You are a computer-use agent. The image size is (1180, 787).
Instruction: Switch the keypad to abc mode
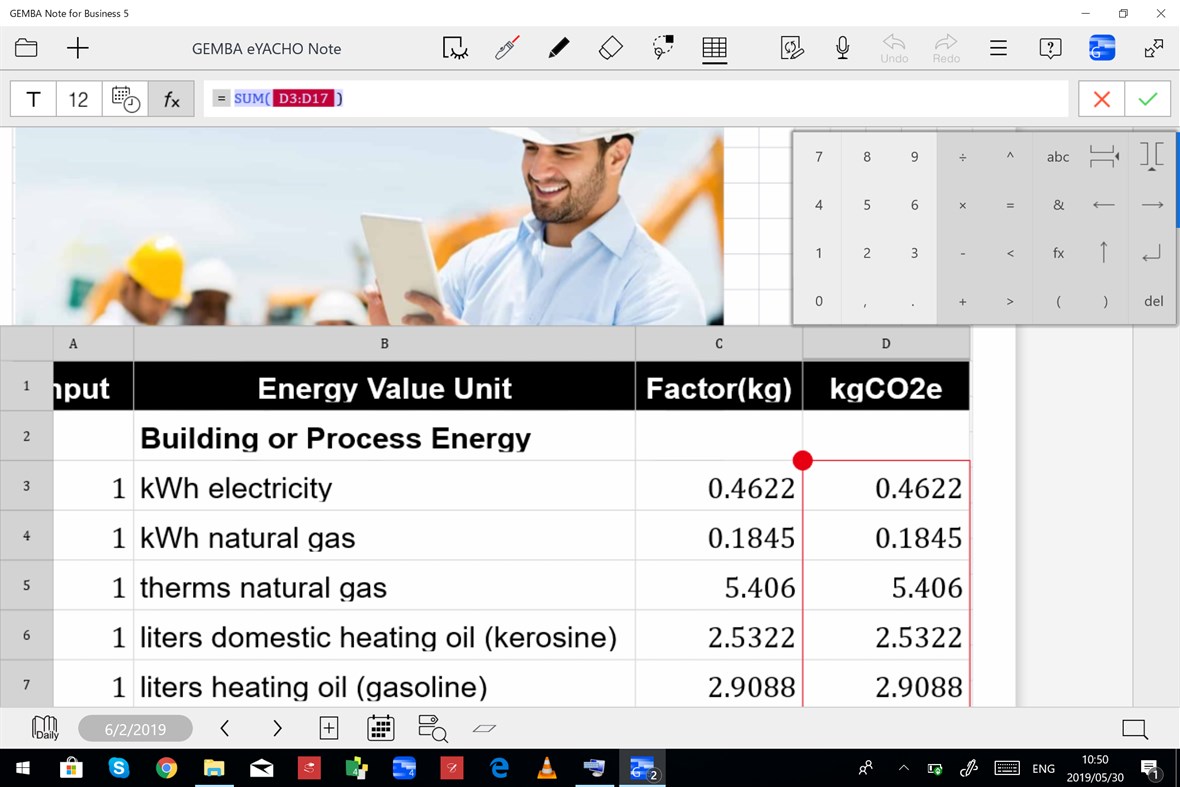pos(1058,156)
